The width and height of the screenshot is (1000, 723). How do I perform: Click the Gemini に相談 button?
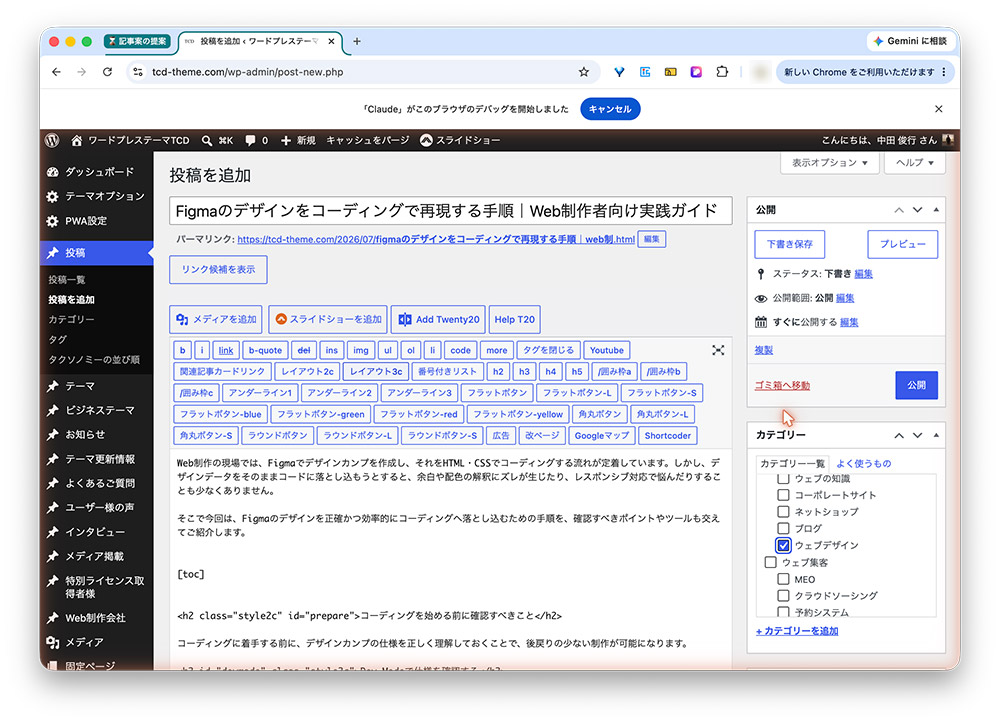910,41
